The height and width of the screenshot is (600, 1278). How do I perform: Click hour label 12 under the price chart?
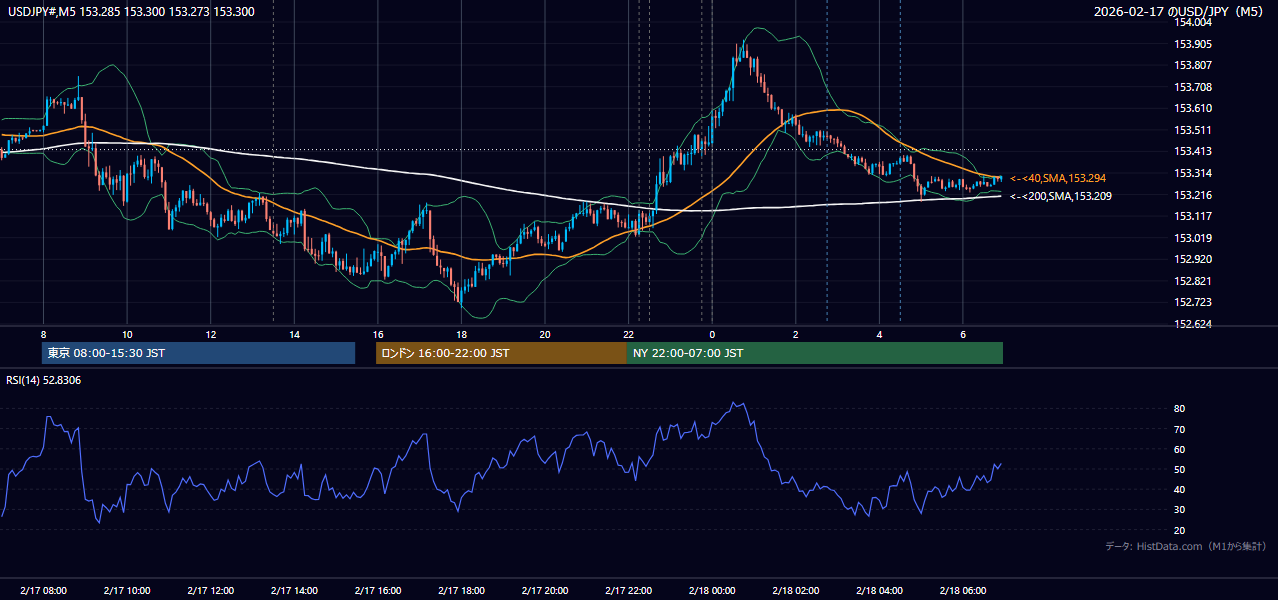tap(211, 334)
